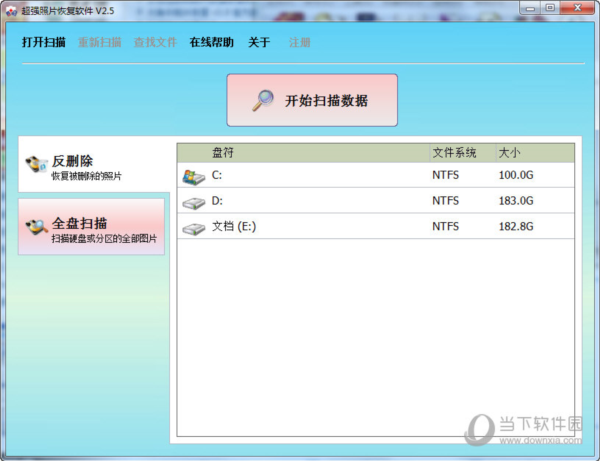The image size is (600, 461).
Task: Sort list by 盘符 column header
Action: coord(303,153)
